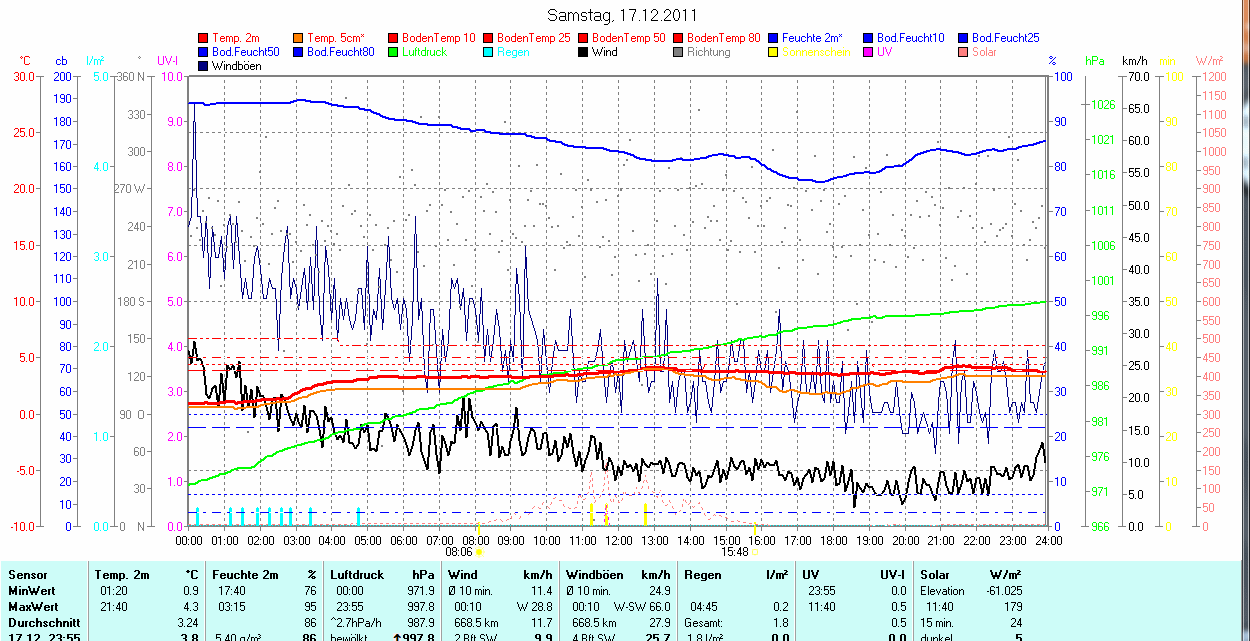
Task: Click the red Temp. 2m legend swatch
Action: (204, 38)
